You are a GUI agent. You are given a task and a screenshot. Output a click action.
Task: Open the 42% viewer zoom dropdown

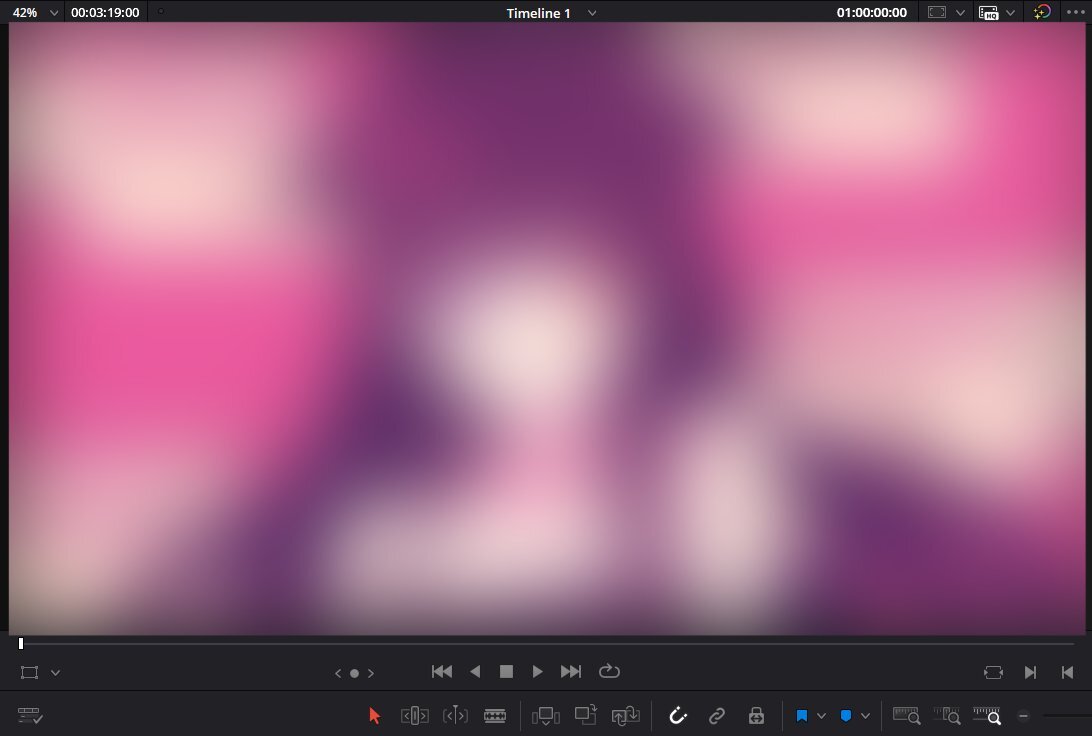pos(35,13)
